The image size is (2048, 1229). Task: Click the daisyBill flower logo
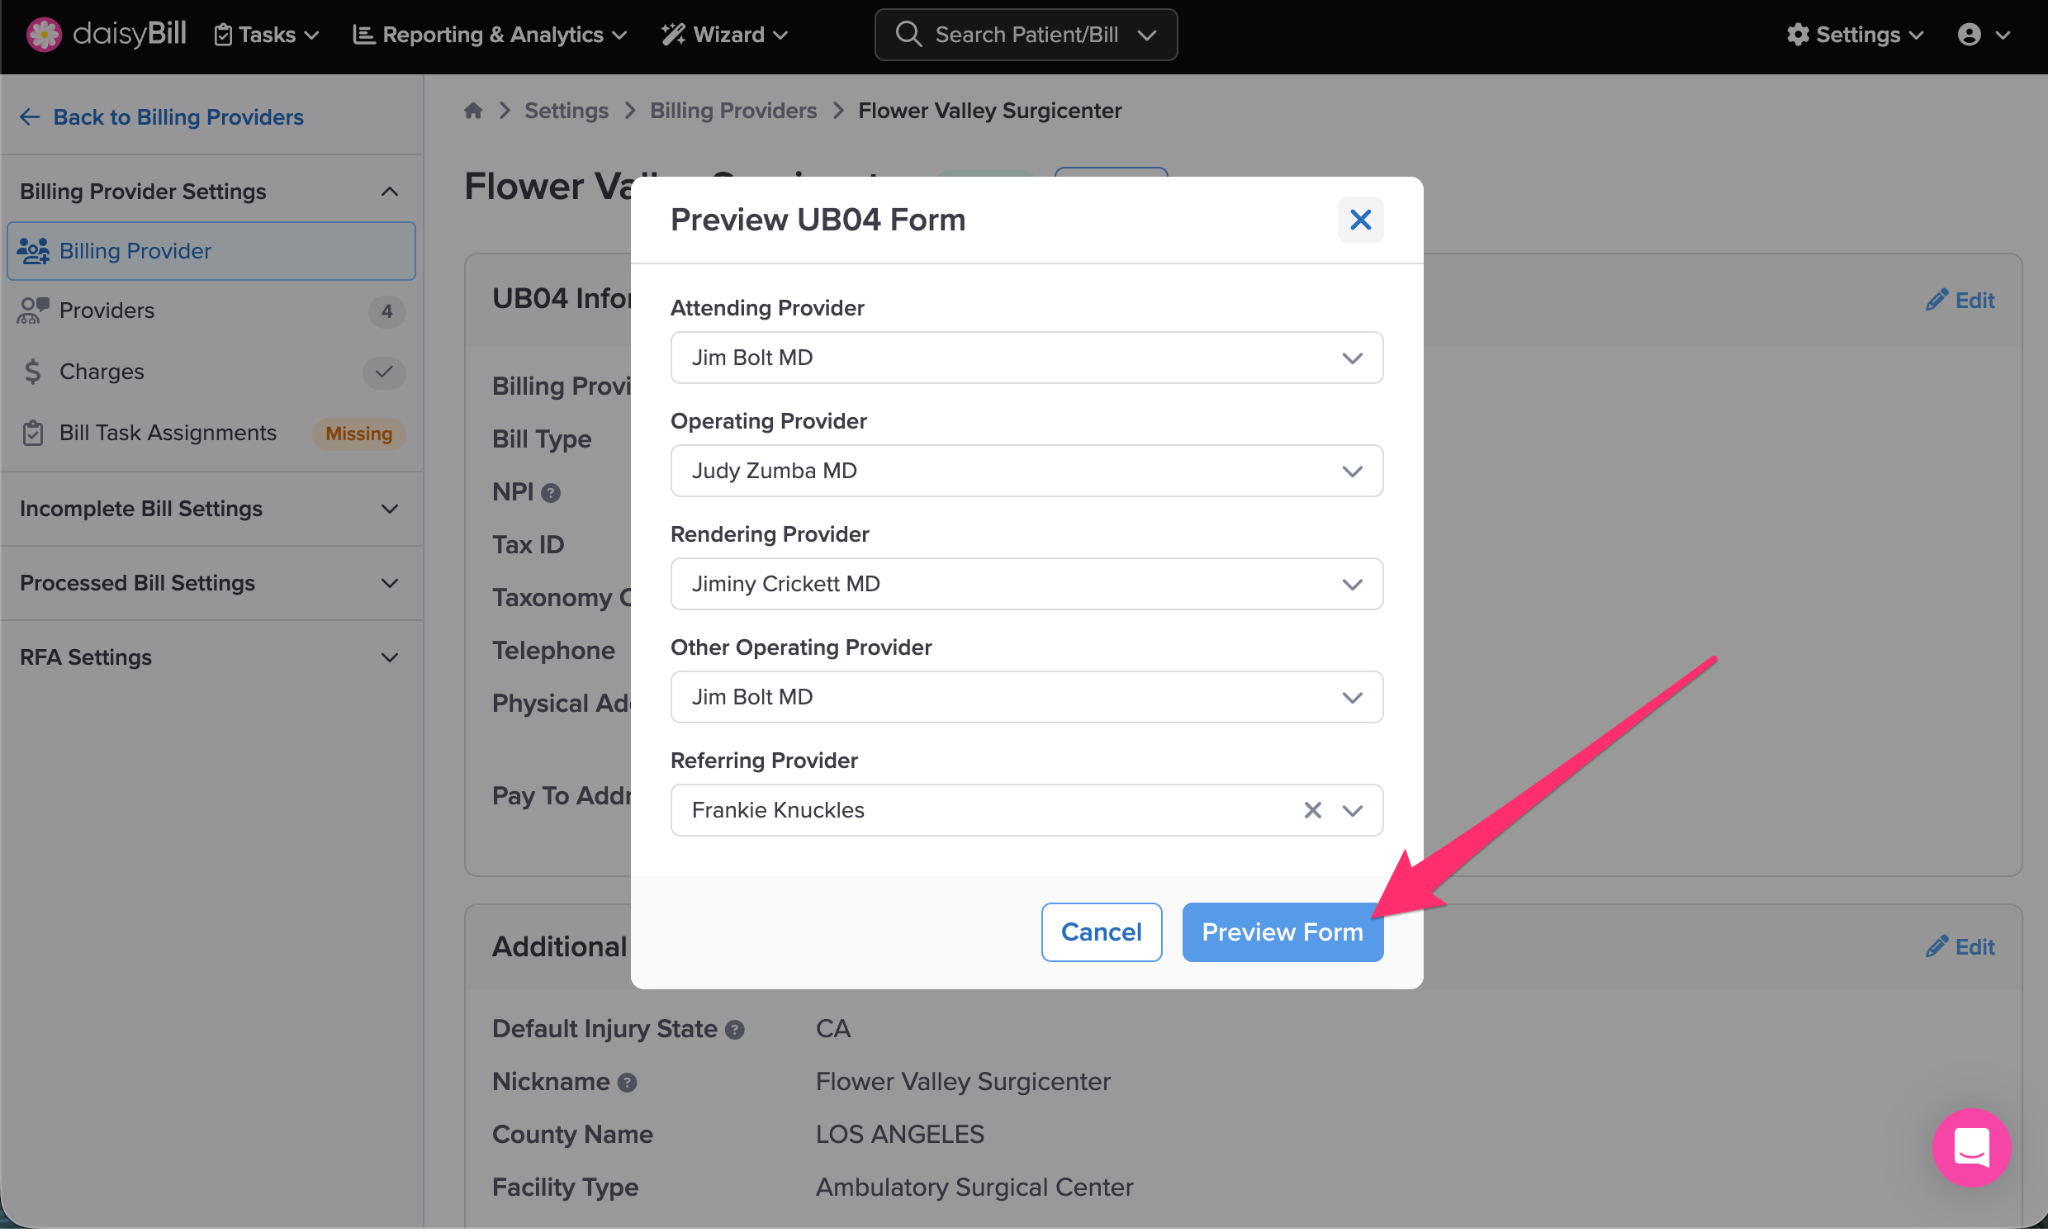[43, 34]
